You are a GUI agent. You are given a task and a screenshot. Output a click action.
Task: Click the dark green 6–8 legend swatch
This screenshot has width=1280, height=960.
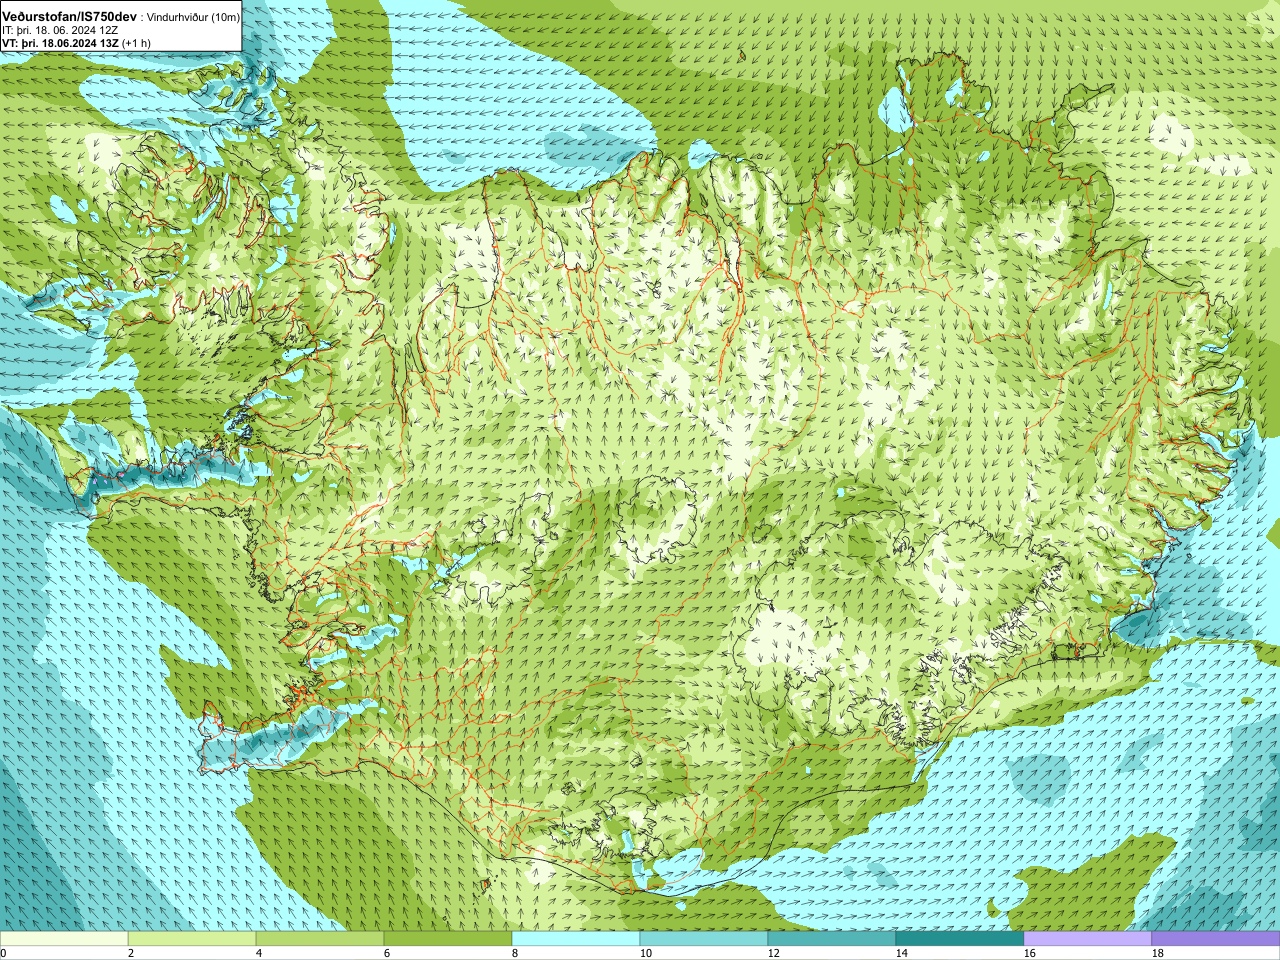[x=448, y=939]
